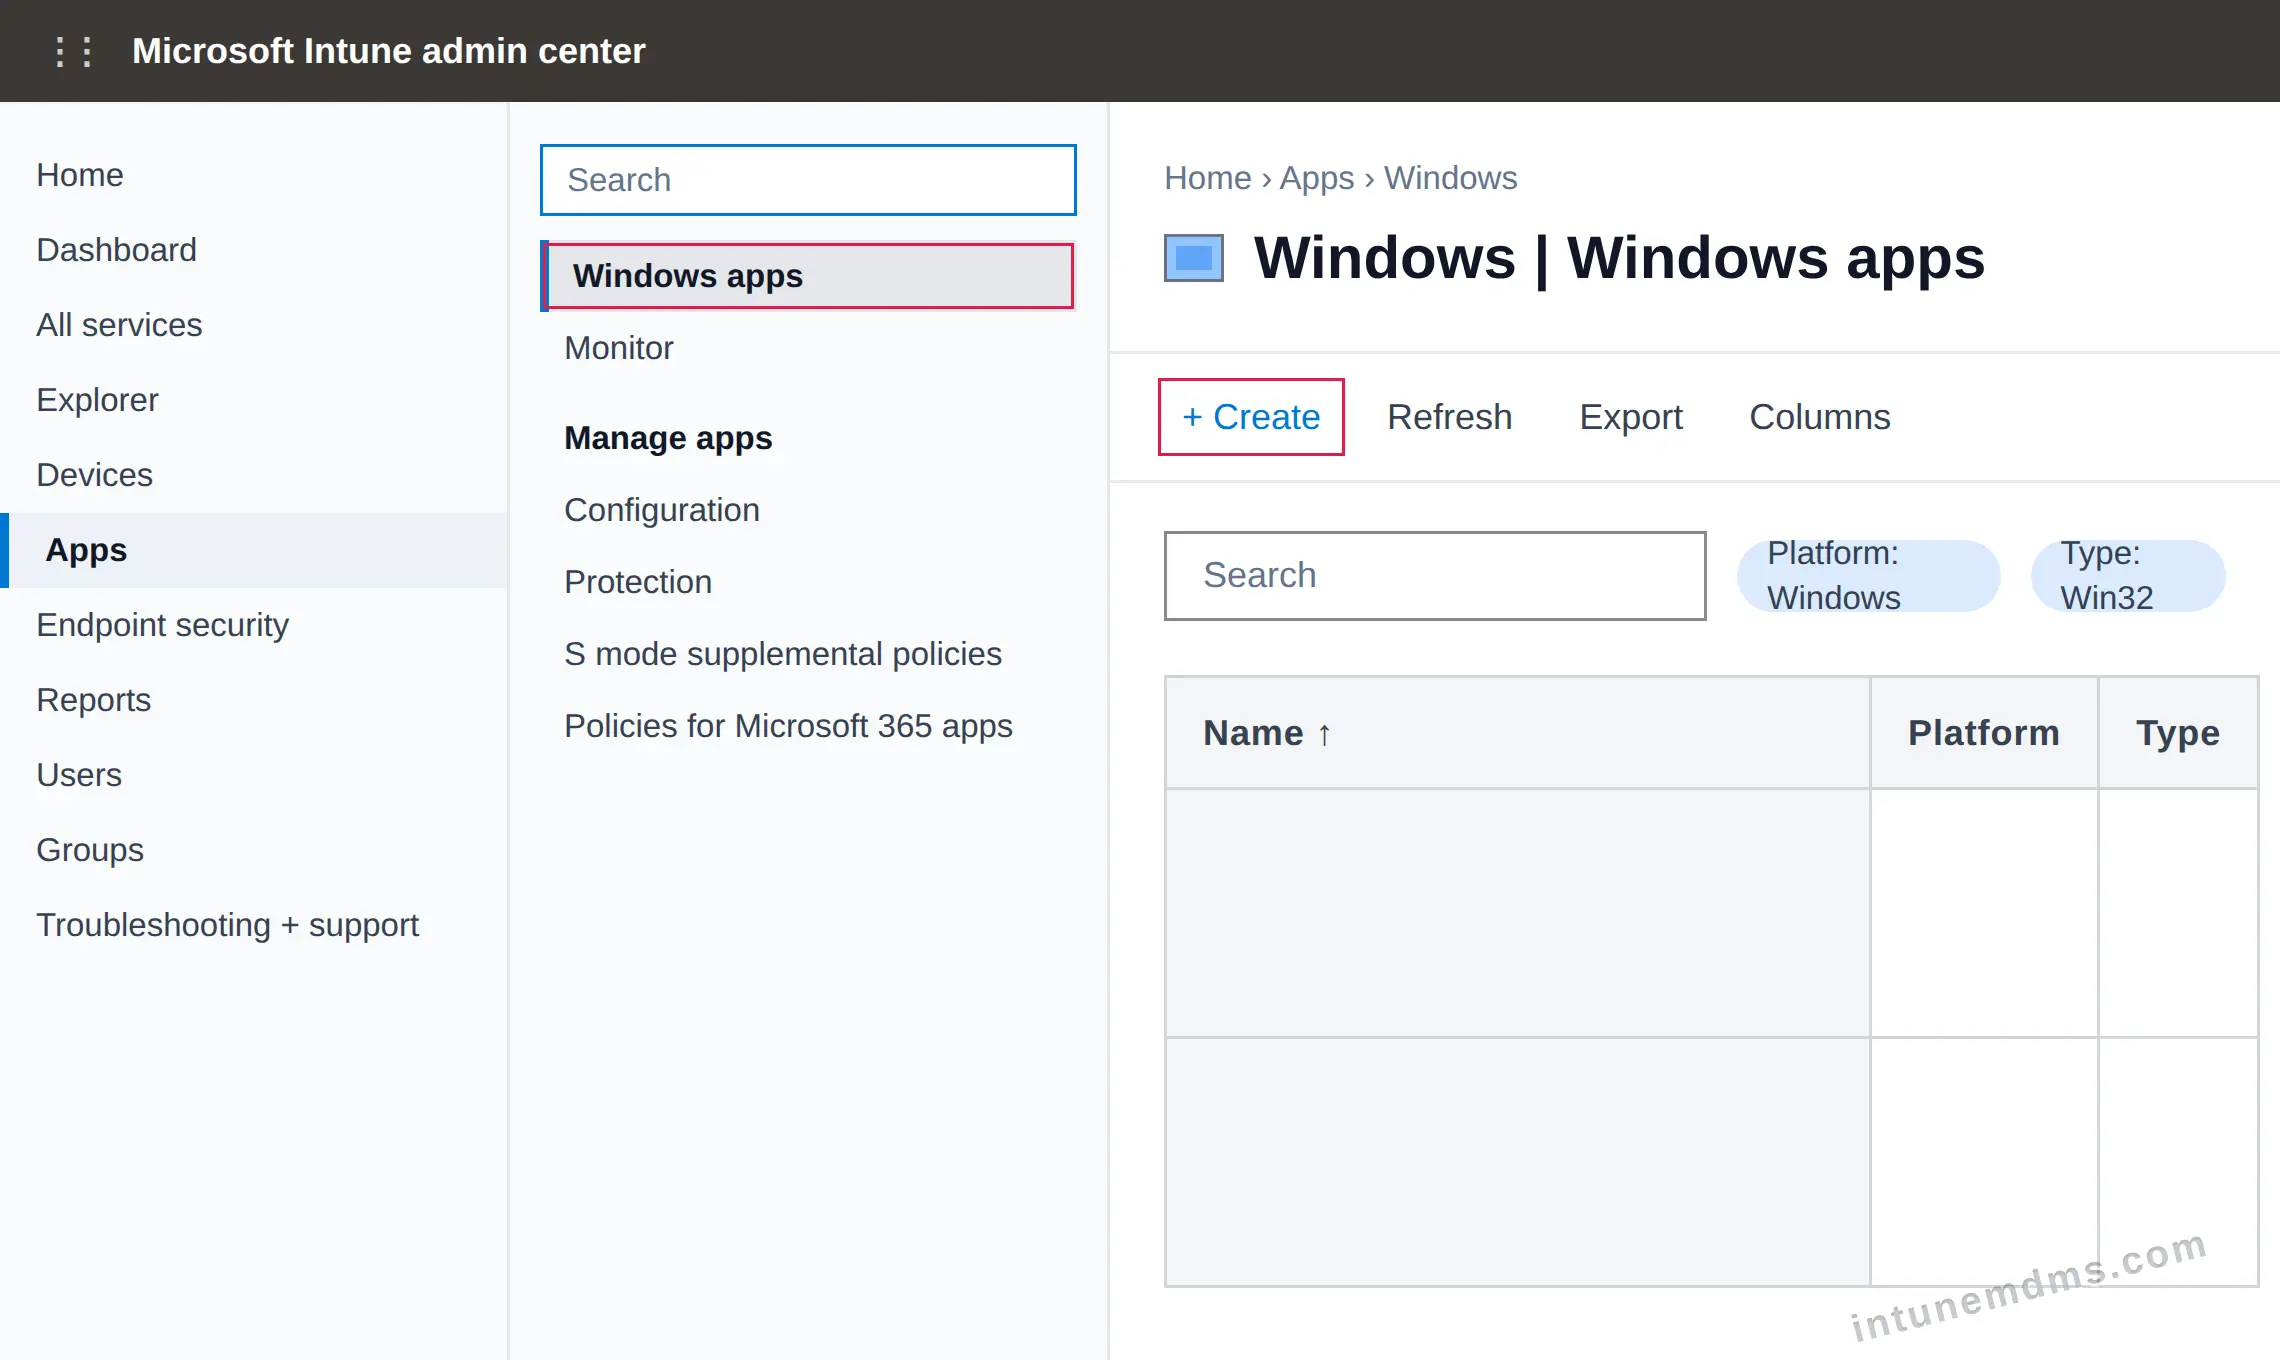Open the app launcher grid icon

pos(74,51)
